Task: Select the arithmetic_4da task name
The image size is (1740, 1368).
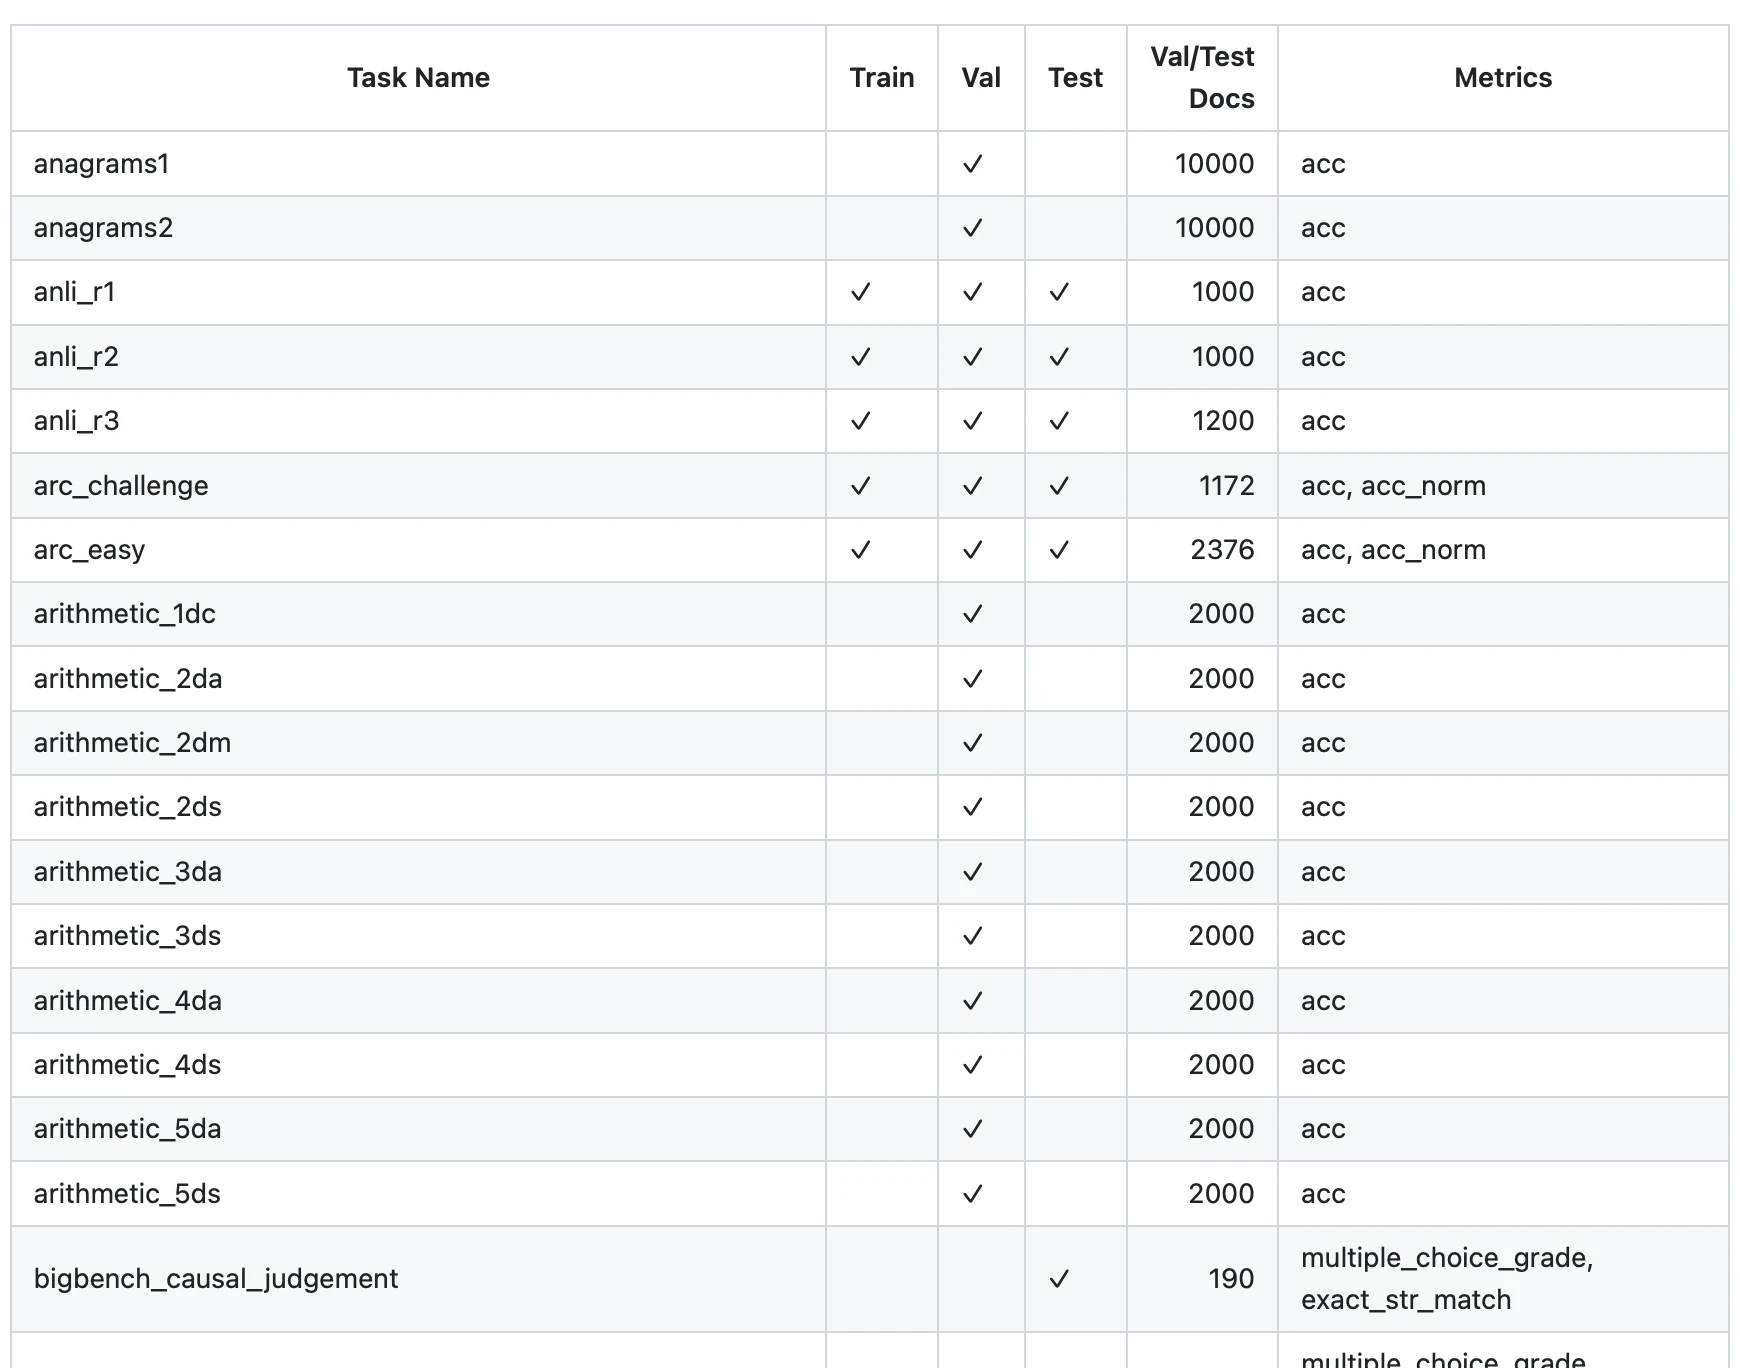Action: [128, 1001]
